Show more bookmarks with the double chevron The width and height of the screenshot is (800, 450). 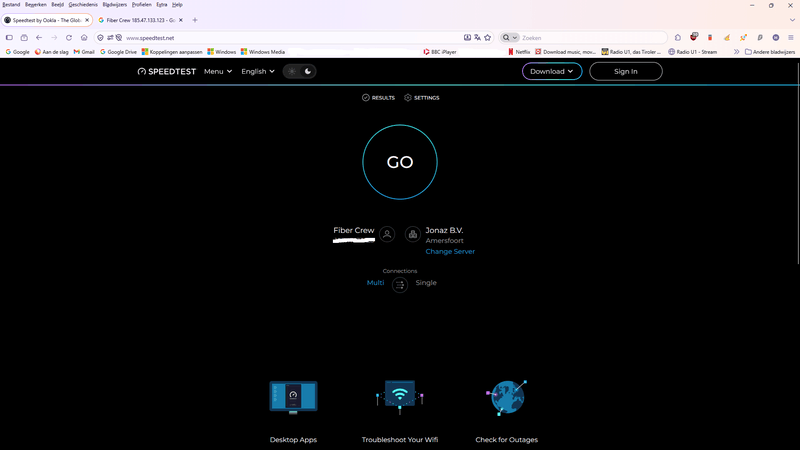point(736,52)
